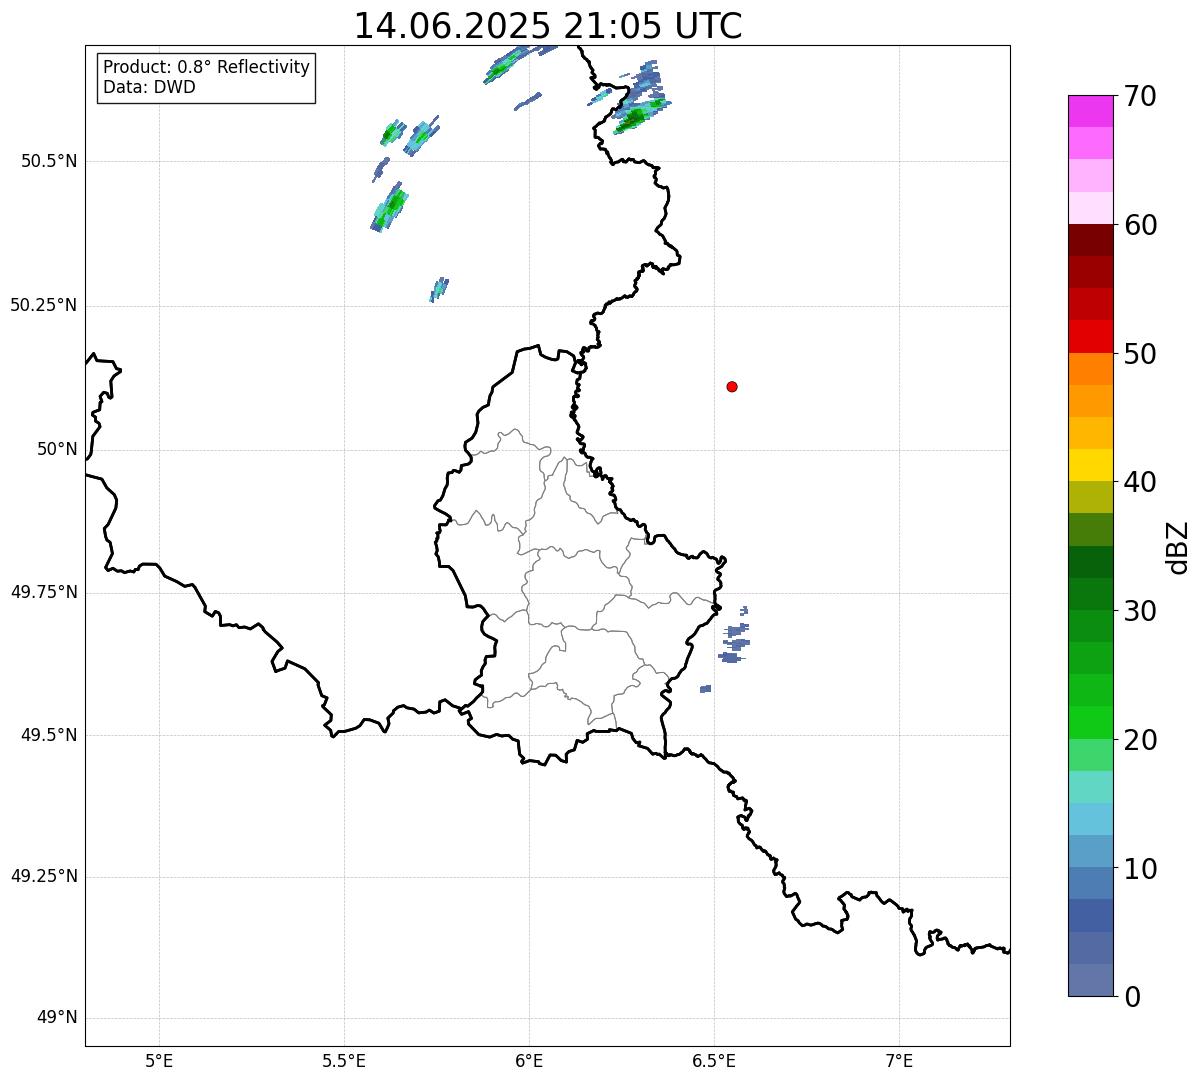Click the 7°E longitude label
Viewport: 1202px width, 1081px height.
coord(899,1060)
